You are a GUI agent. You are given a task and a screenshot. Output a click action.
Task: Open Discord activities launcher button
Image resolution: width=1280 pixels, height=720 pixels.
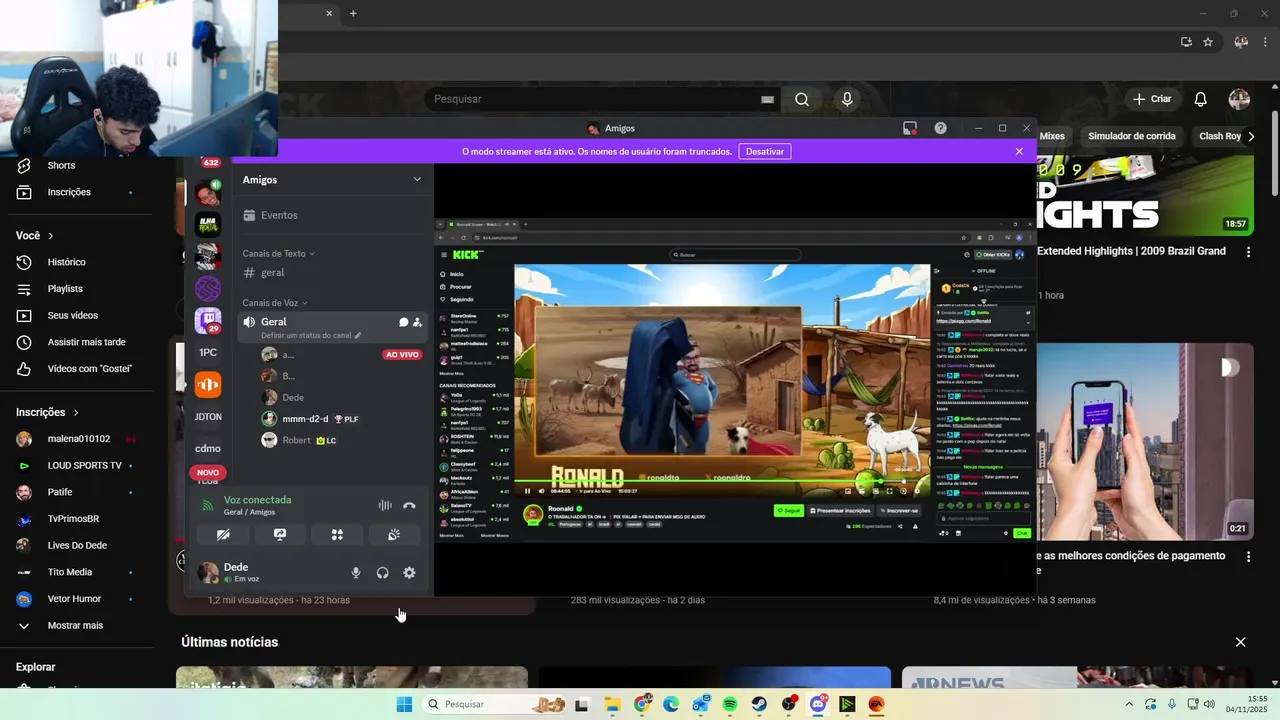(337, 535)
